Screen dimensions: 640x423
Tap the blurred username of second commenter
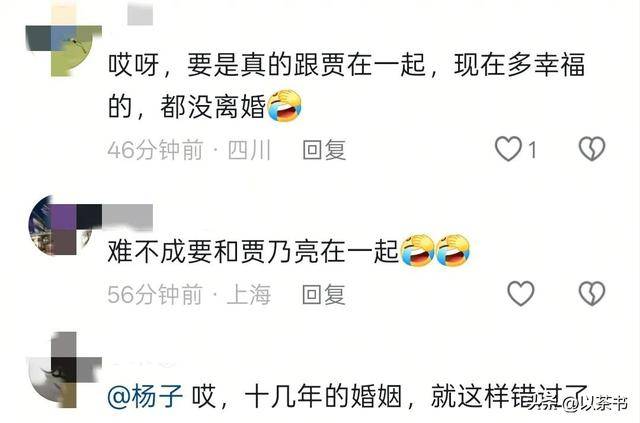point(127,217)
